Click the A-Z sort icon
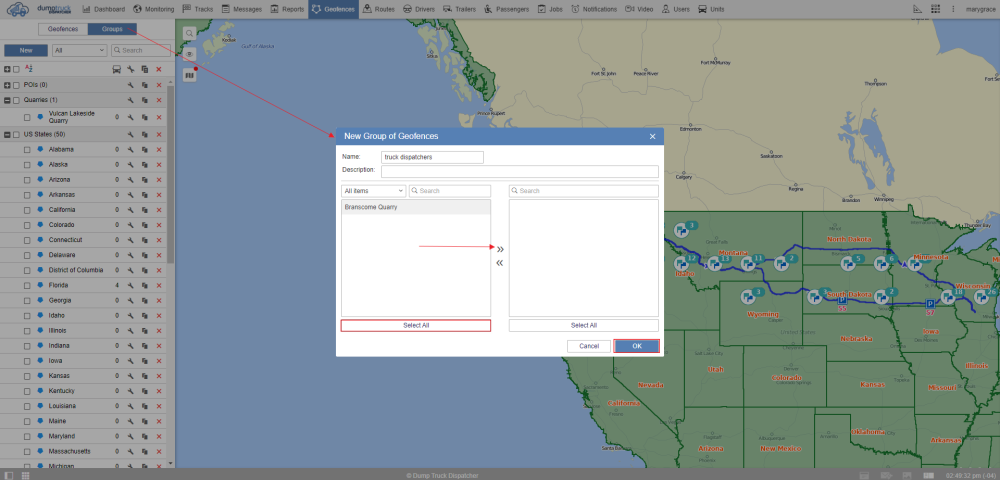The image size is (1000, 480). (29, 69)
